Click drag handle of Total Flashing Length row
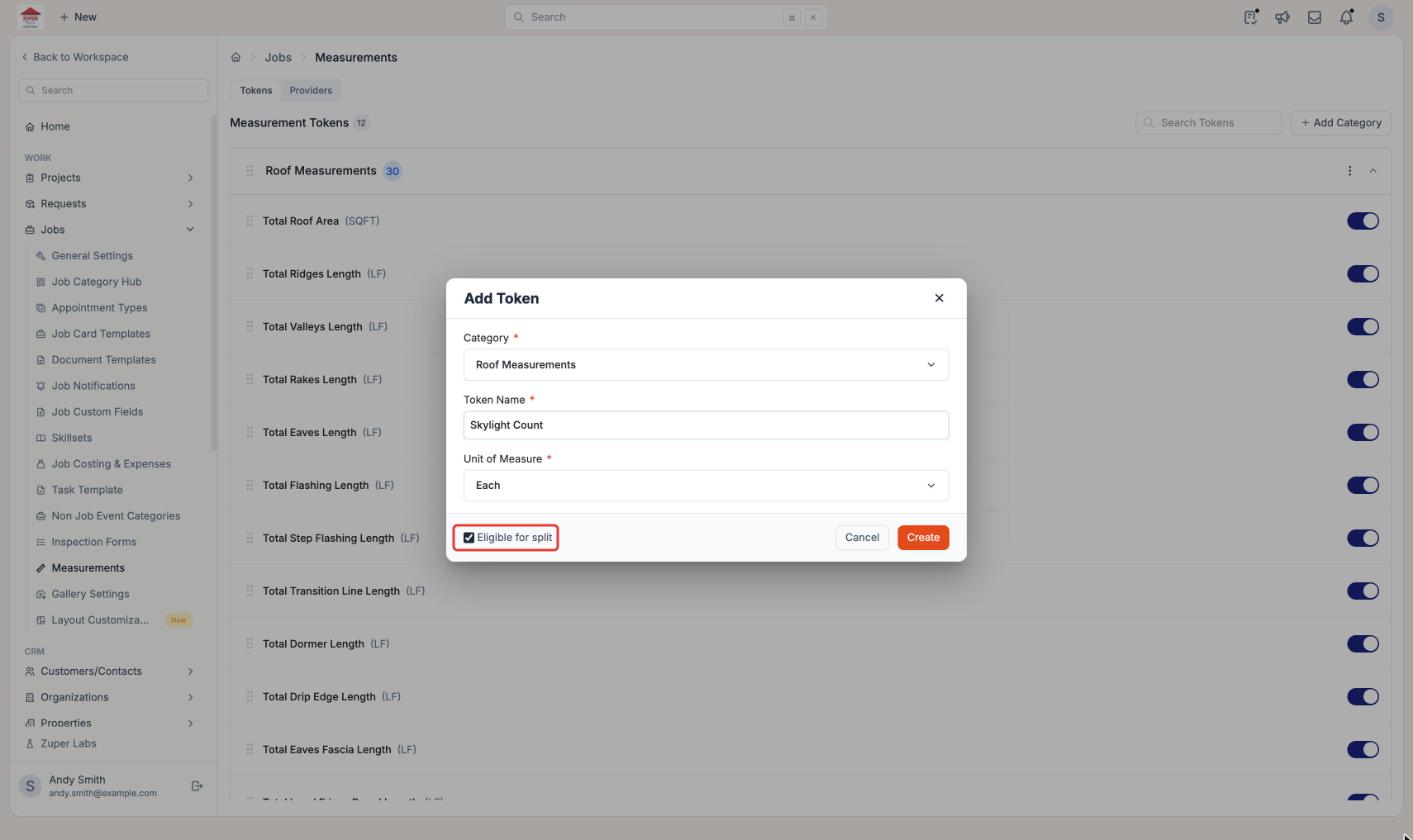 pyautogui.click(x=249, y=485)
